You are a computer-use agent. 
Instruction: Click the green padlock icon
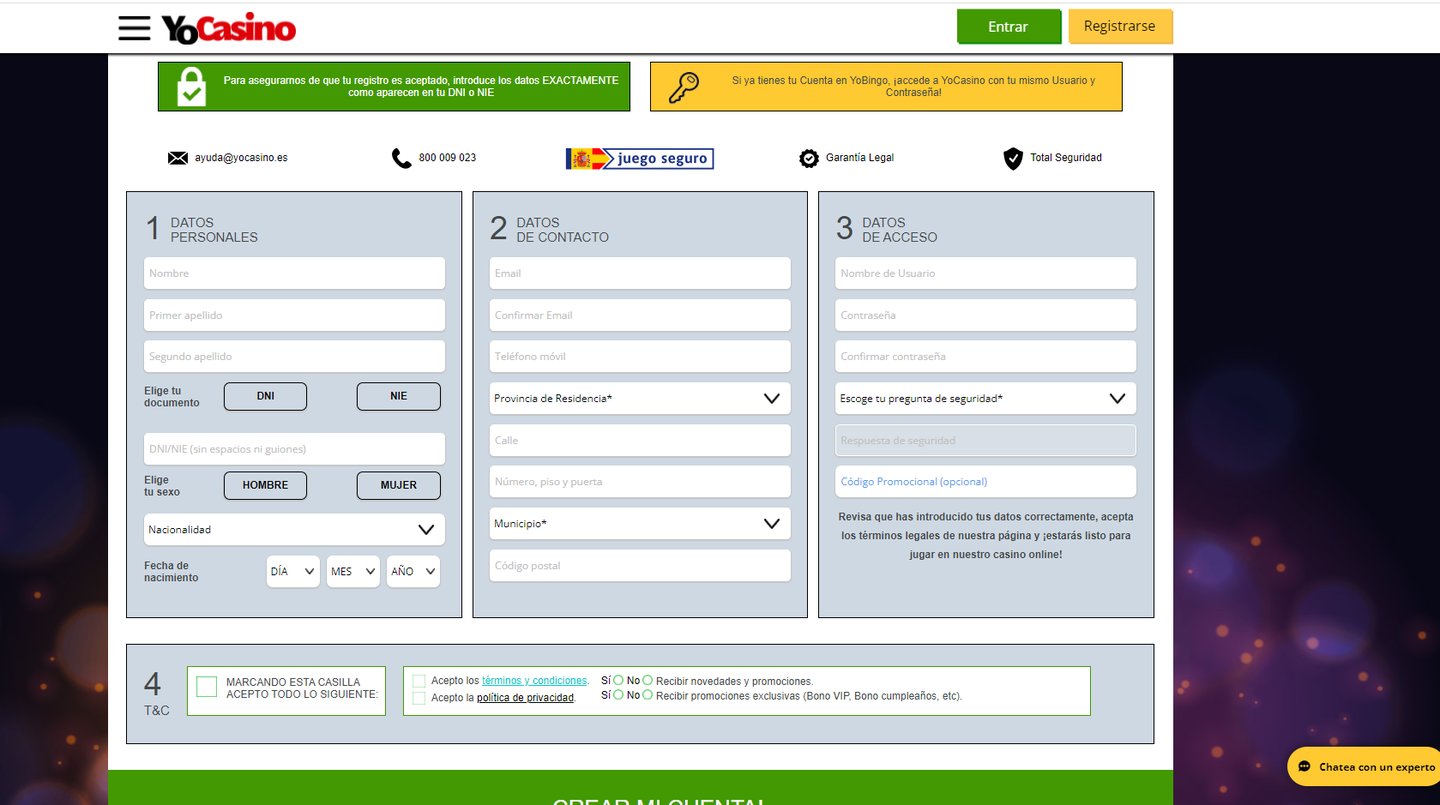[191, 86]
